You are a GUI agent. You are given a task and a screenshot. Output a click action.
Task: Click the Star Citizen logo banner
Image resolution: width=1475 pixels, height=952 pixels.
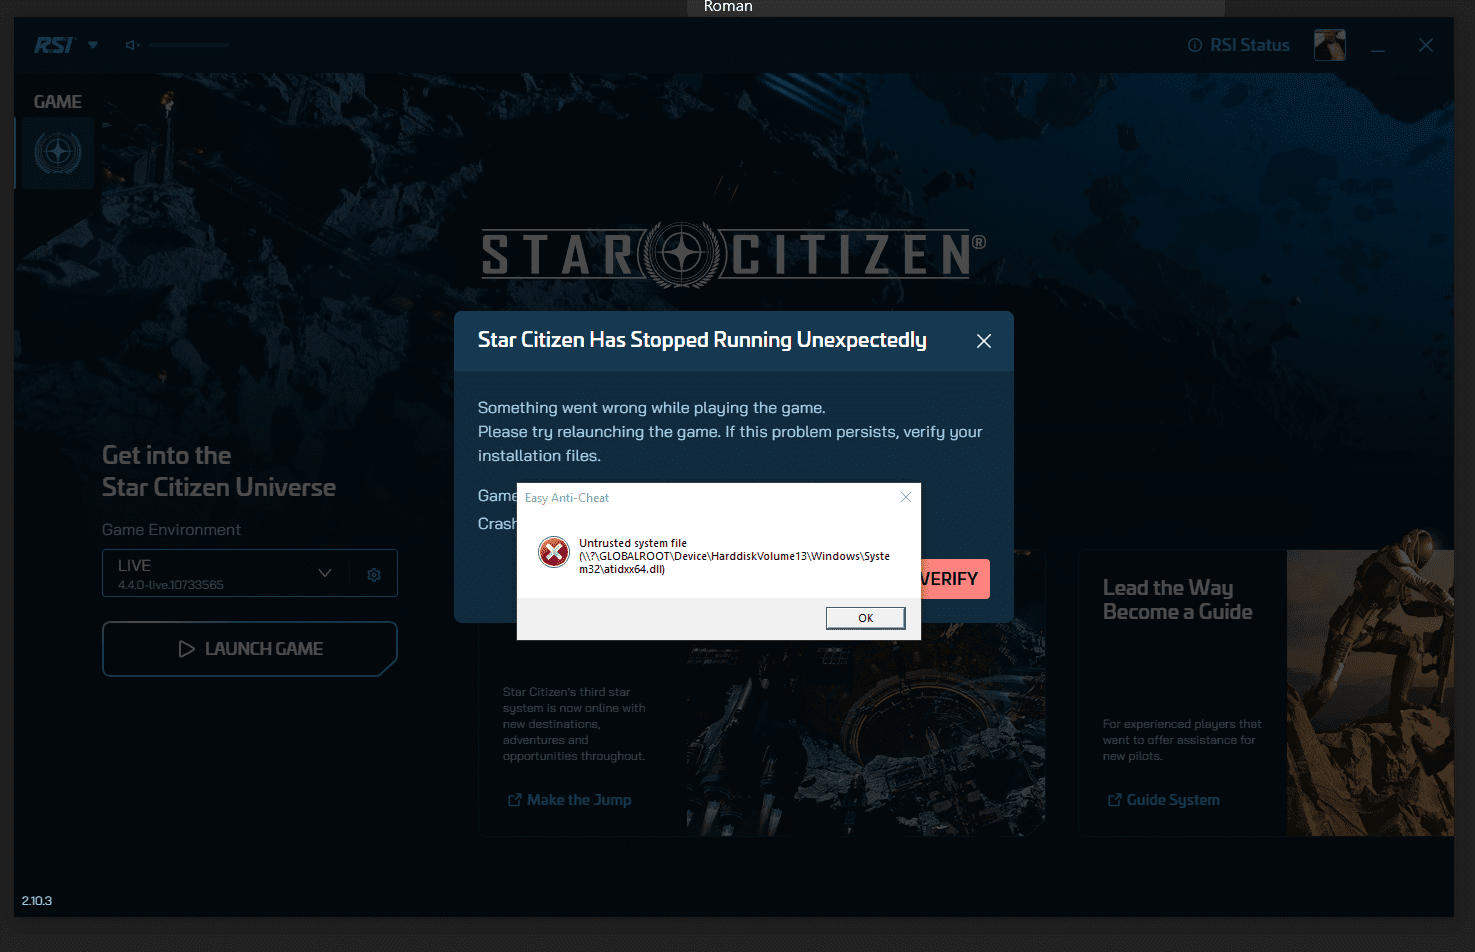tap(733, 255)
